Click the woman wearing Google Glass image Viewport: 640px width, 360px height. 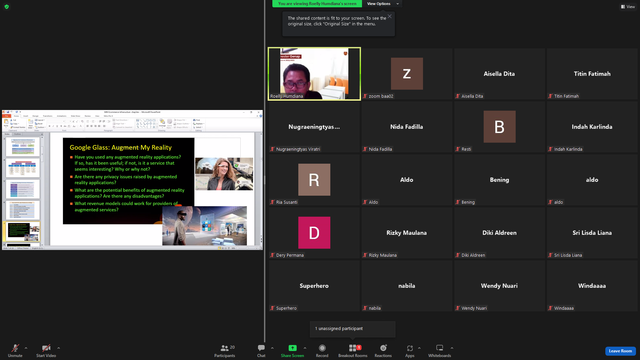(x=224, y=174)
